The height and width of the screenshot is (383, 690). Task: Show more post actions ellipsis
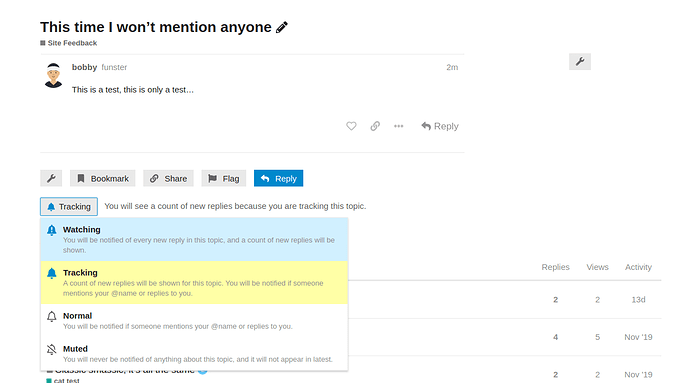(399, 126)
